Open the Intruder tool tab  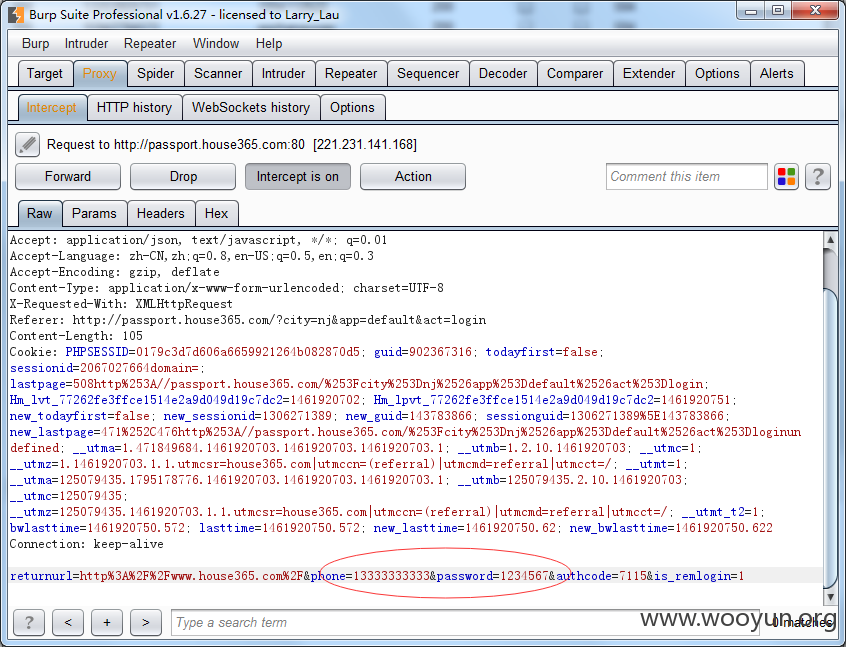pos(283,73)
